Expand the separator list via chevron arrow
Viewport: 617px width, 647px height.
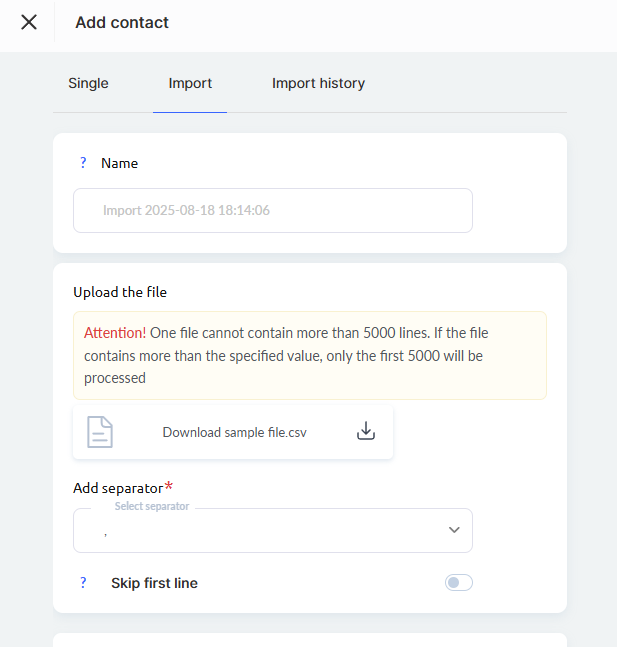pyautogui.click(x=454, y=530)
